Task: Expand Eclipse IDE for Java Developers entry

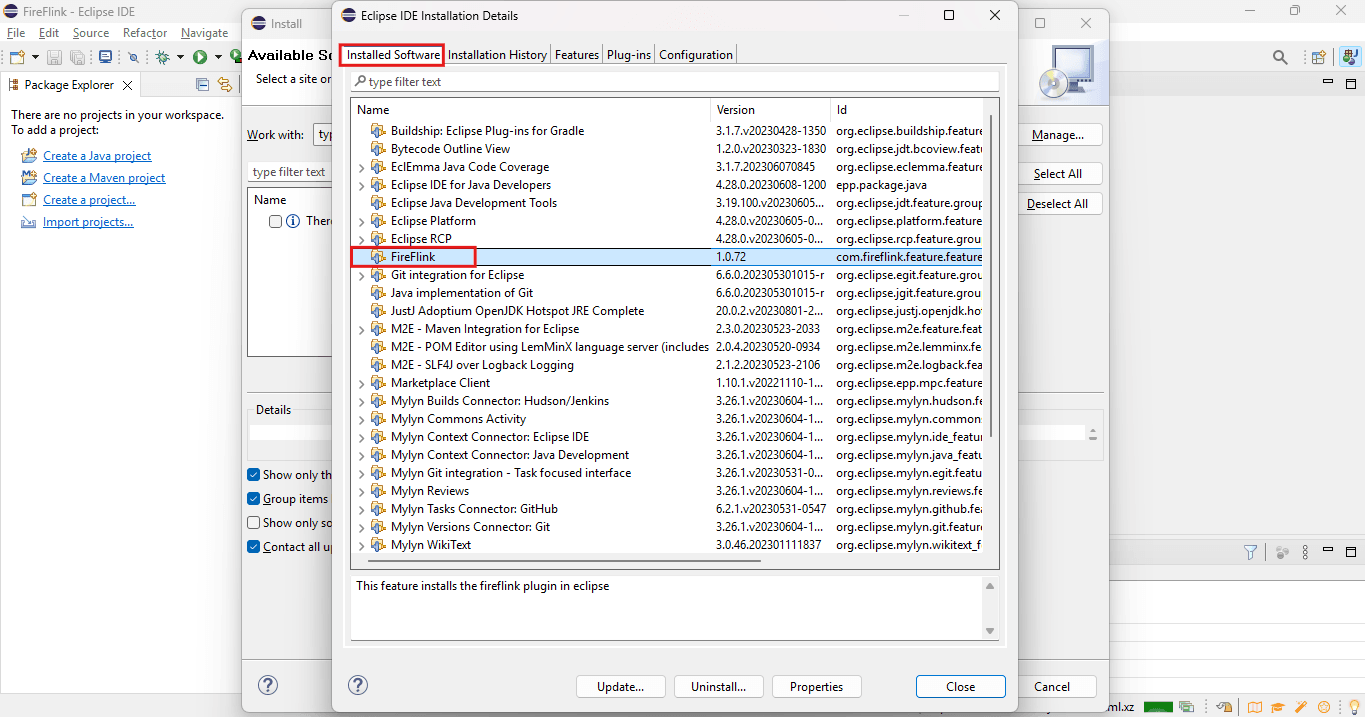Action: [x=362, y=185]
